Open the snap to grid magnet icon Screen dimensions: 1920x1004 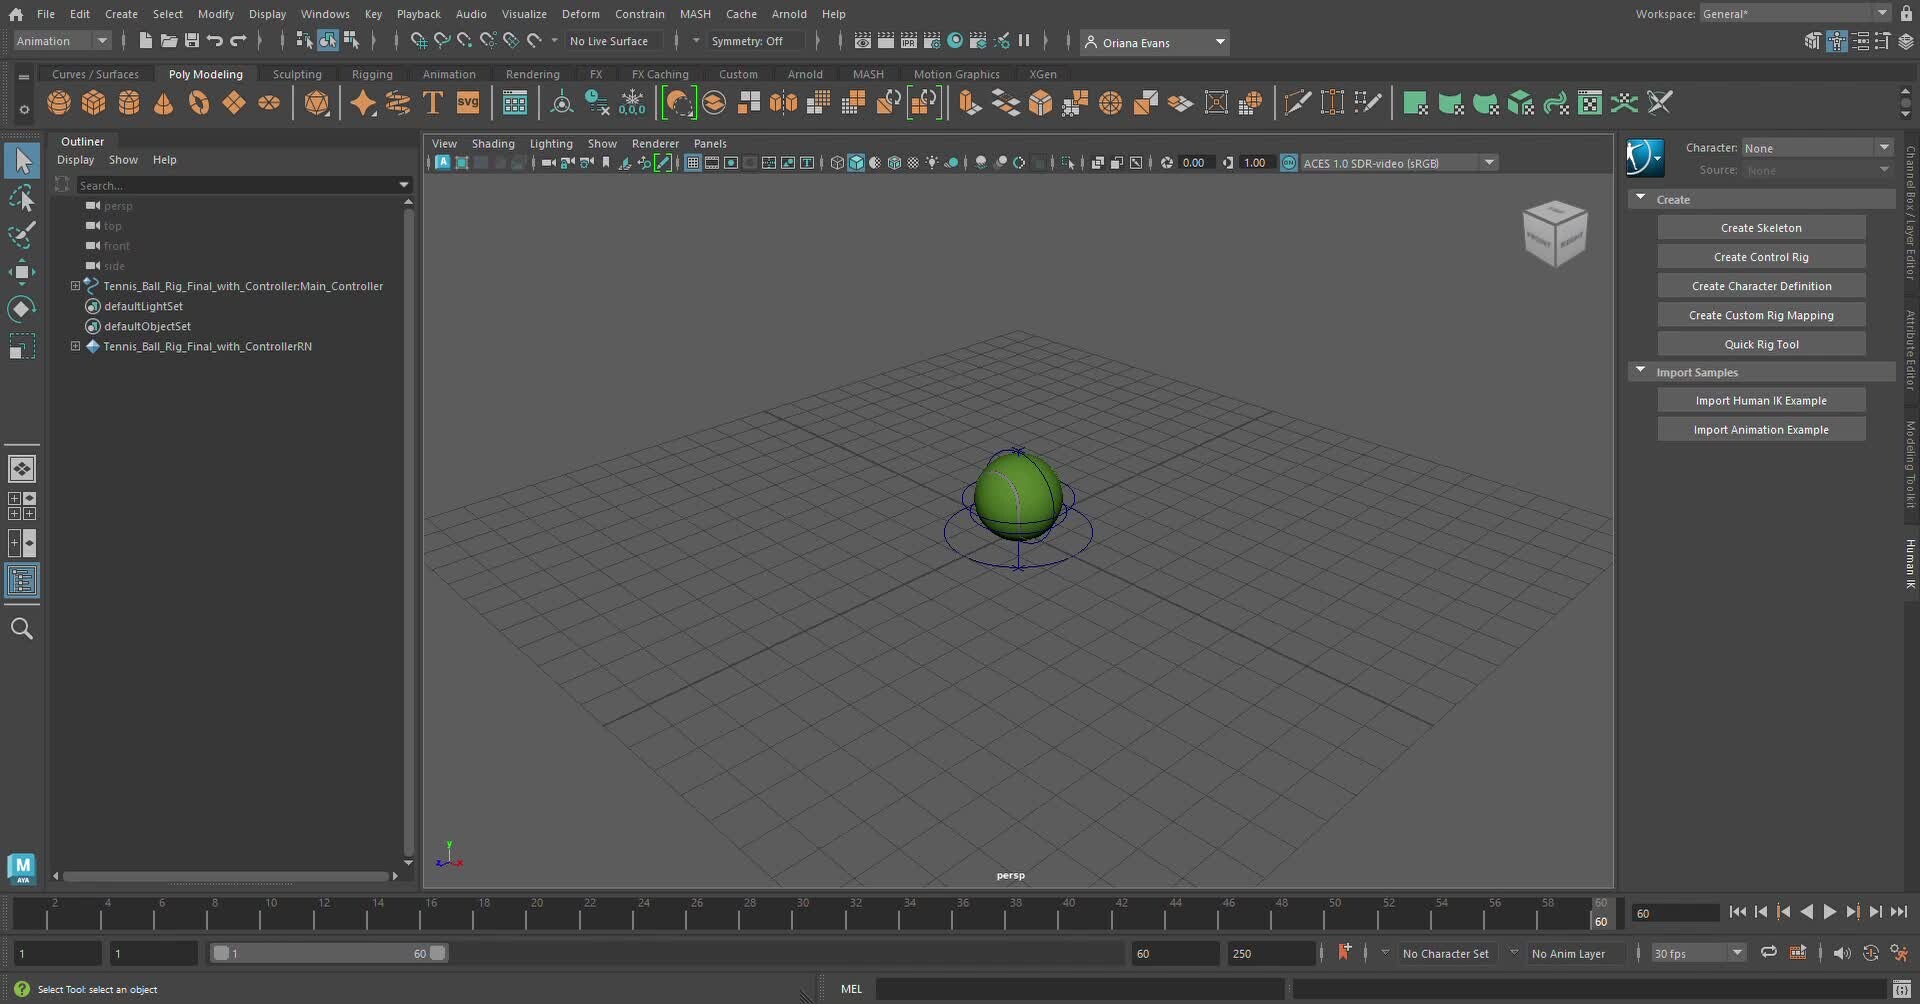click(418, 41)
